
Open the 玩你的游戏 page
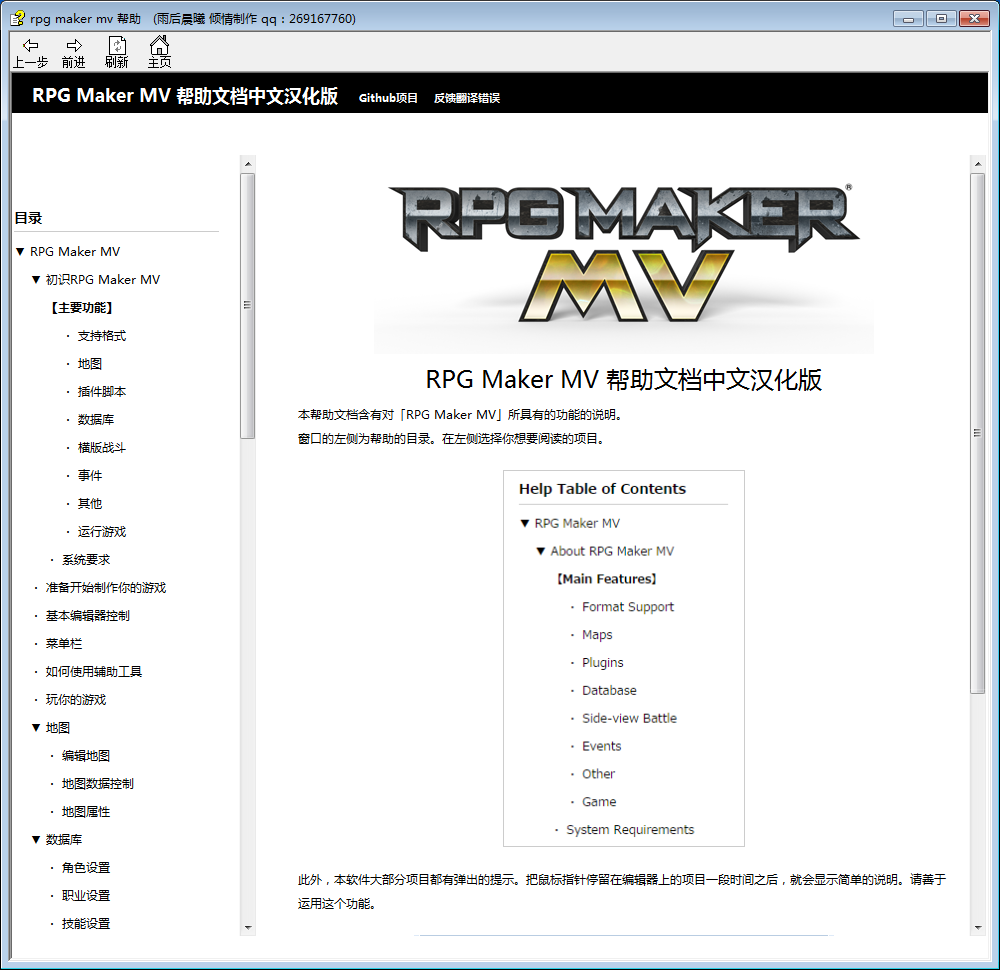pos(76,700)
